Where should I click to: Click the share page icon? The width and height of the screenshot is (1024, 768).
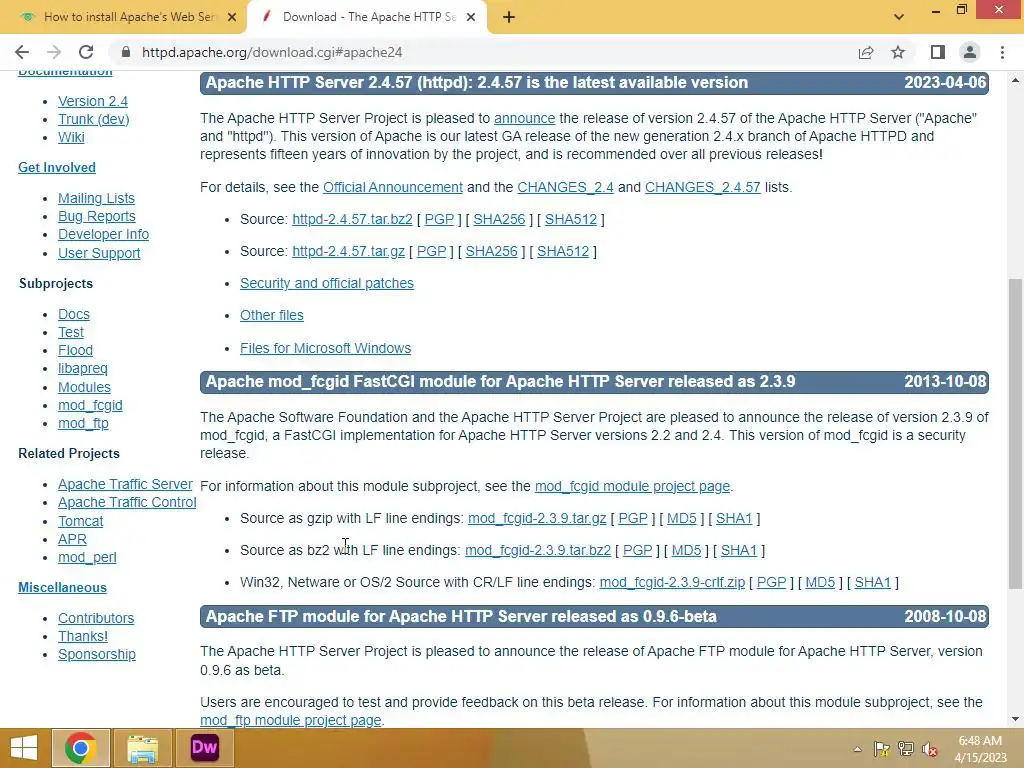click(866, 52)
